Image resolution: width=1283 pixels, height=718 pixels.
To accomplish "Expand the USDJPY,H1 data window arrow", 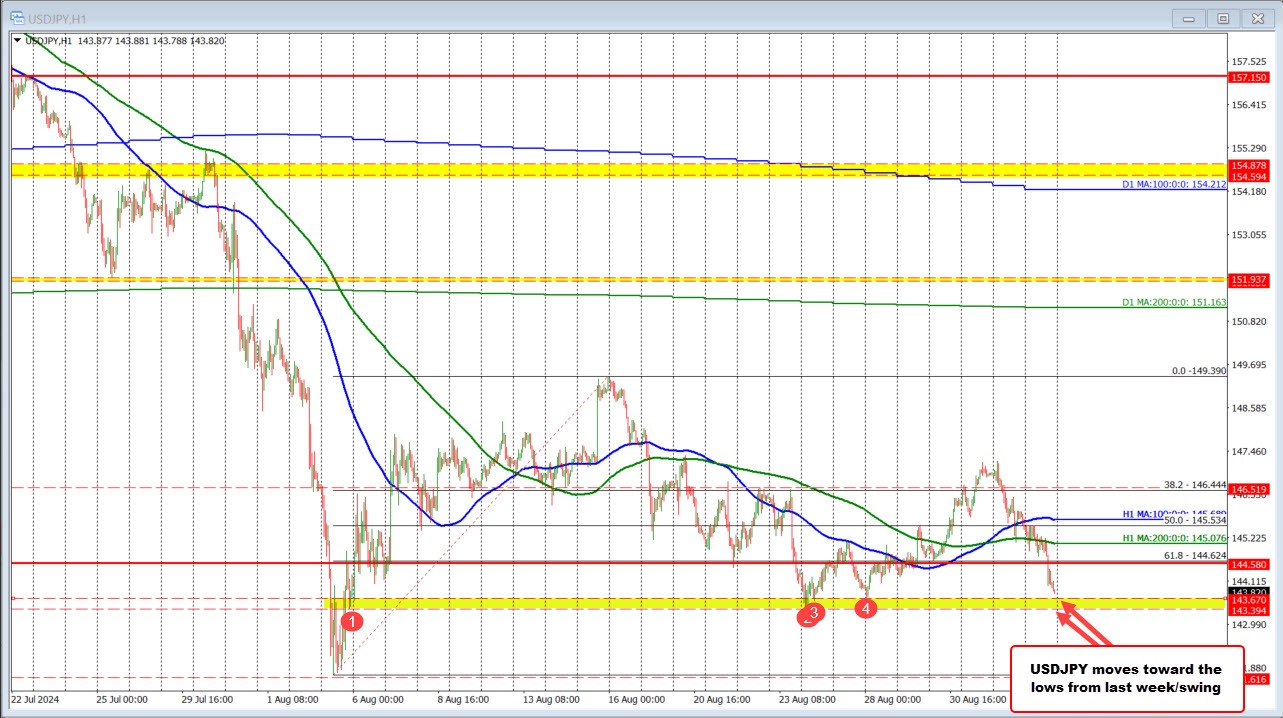I will pos(16,41).
